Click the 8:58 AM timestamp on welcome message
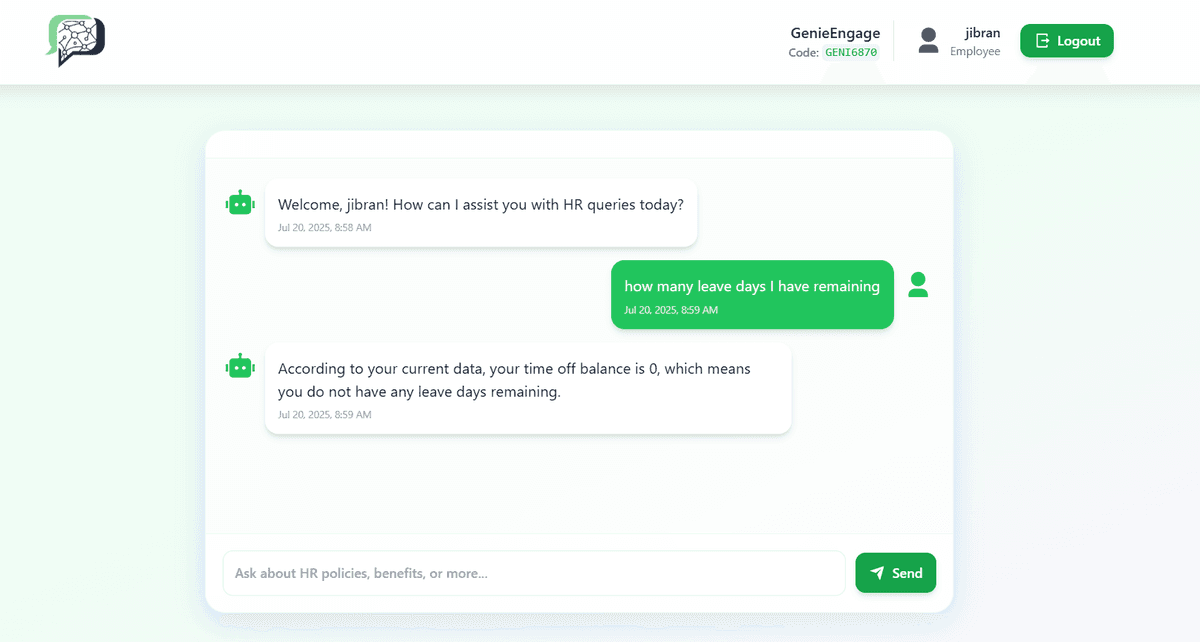The image size is (1200, 642). pyautogui.click(x=325, y=228)
